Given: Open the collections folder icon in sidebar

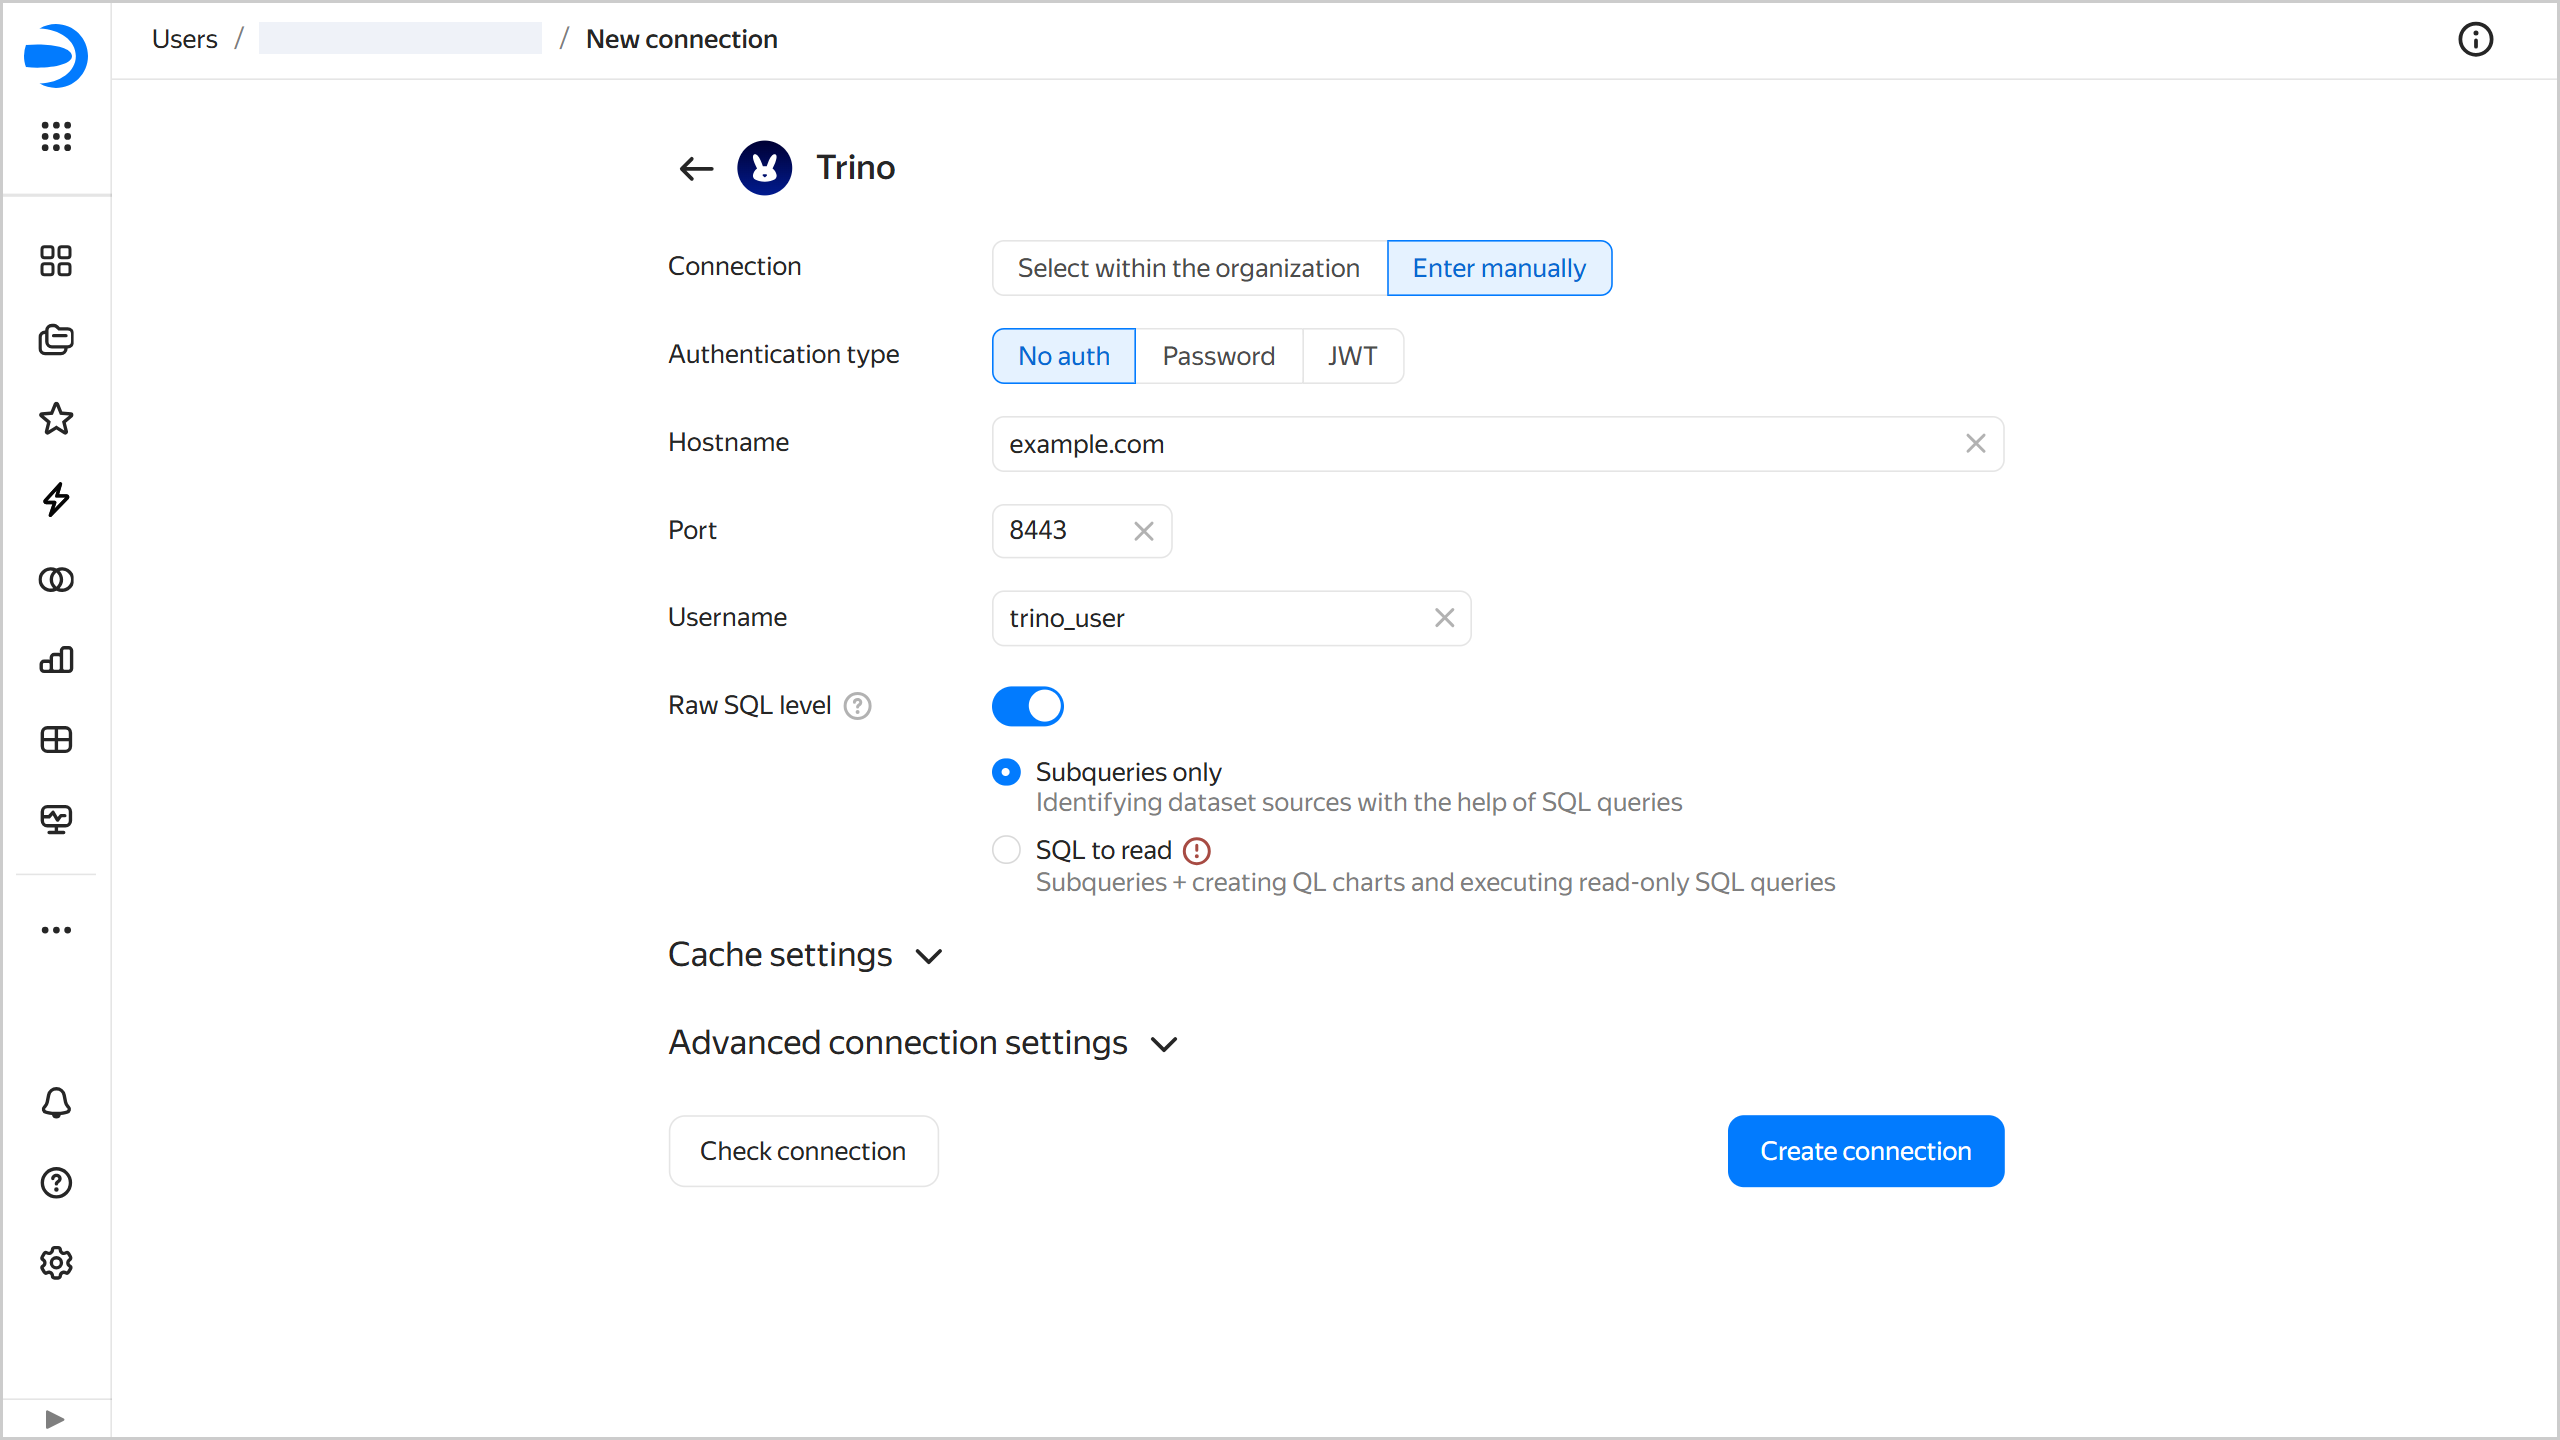Looking at the screenshot, I should pos(56,340).
